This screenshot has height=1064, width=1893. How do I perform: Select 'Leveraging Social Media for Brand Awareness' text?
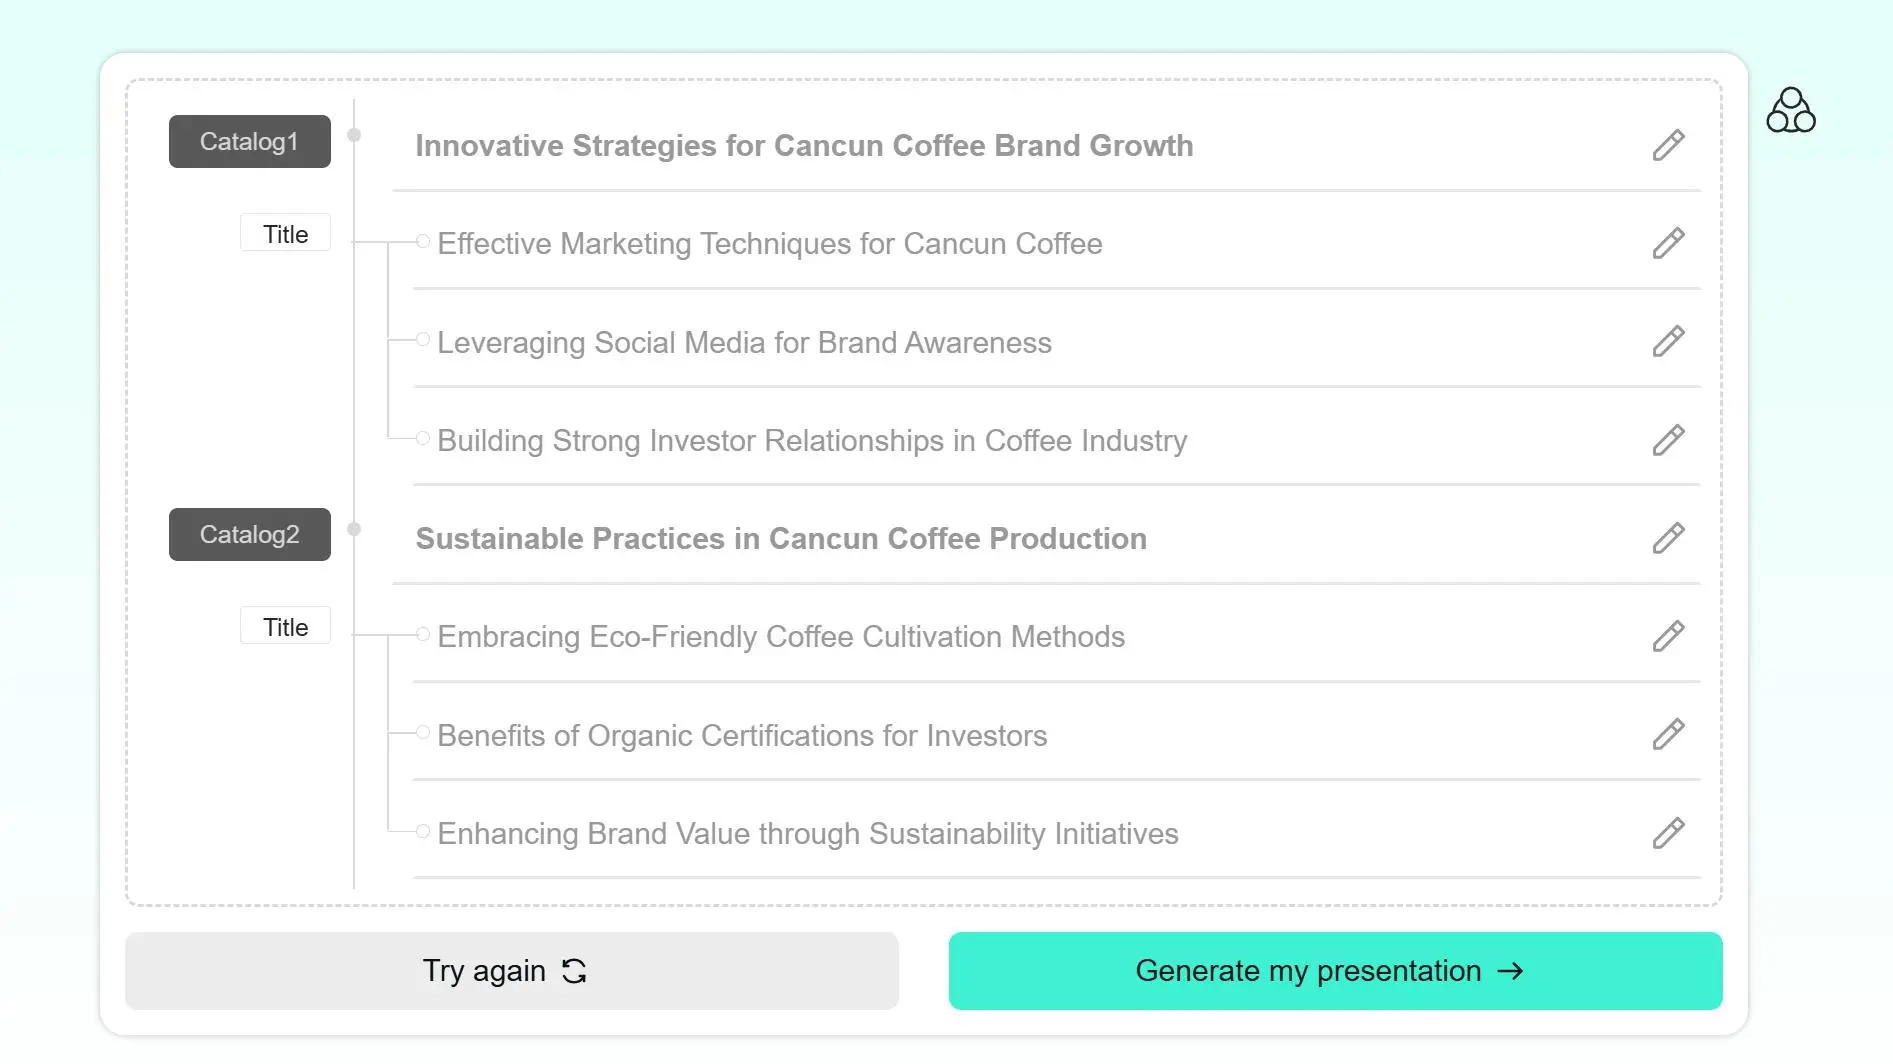744,343
